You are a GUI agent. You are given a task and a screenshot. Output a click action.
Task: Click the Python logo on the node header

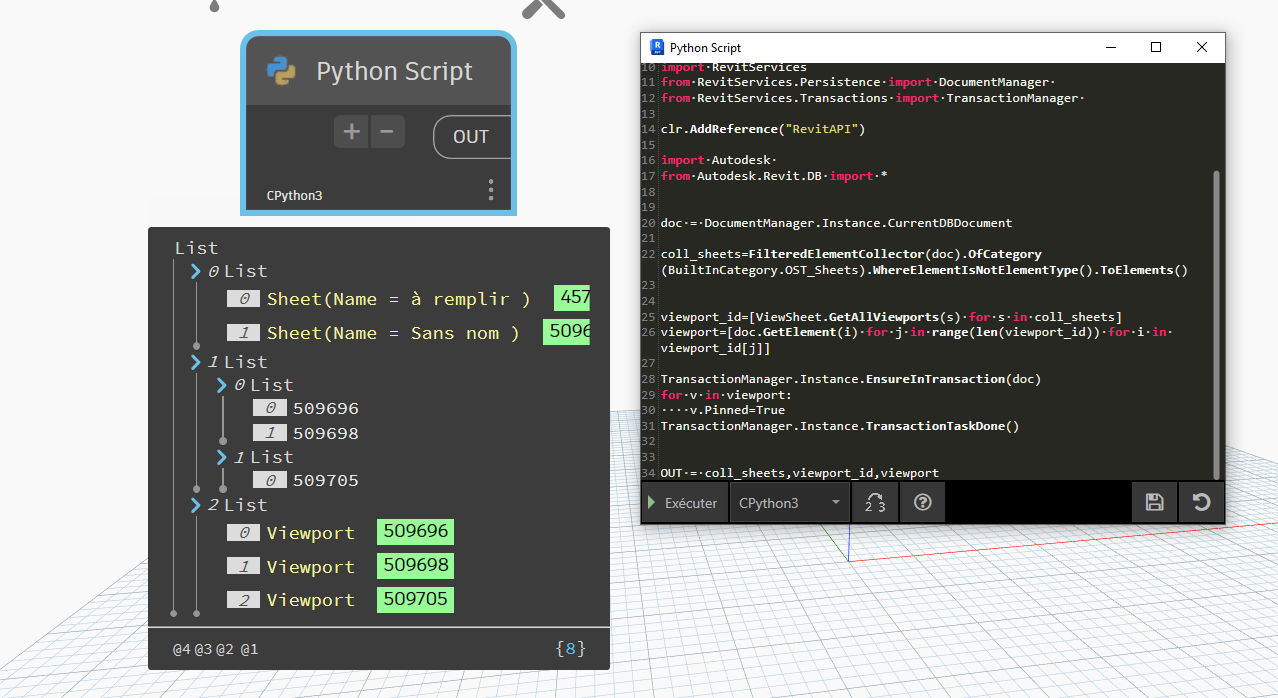pyautogui.click(x=281, y=71)
